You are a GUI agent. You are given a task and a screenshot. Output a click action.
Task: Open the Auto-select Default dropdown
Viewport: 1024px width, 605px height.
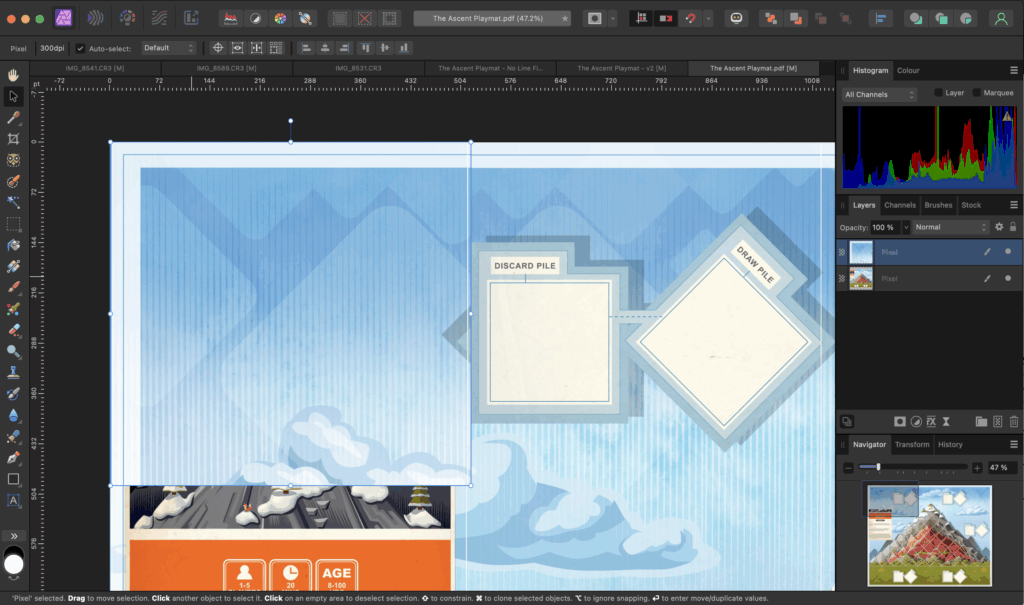click(x=168, y=48)
